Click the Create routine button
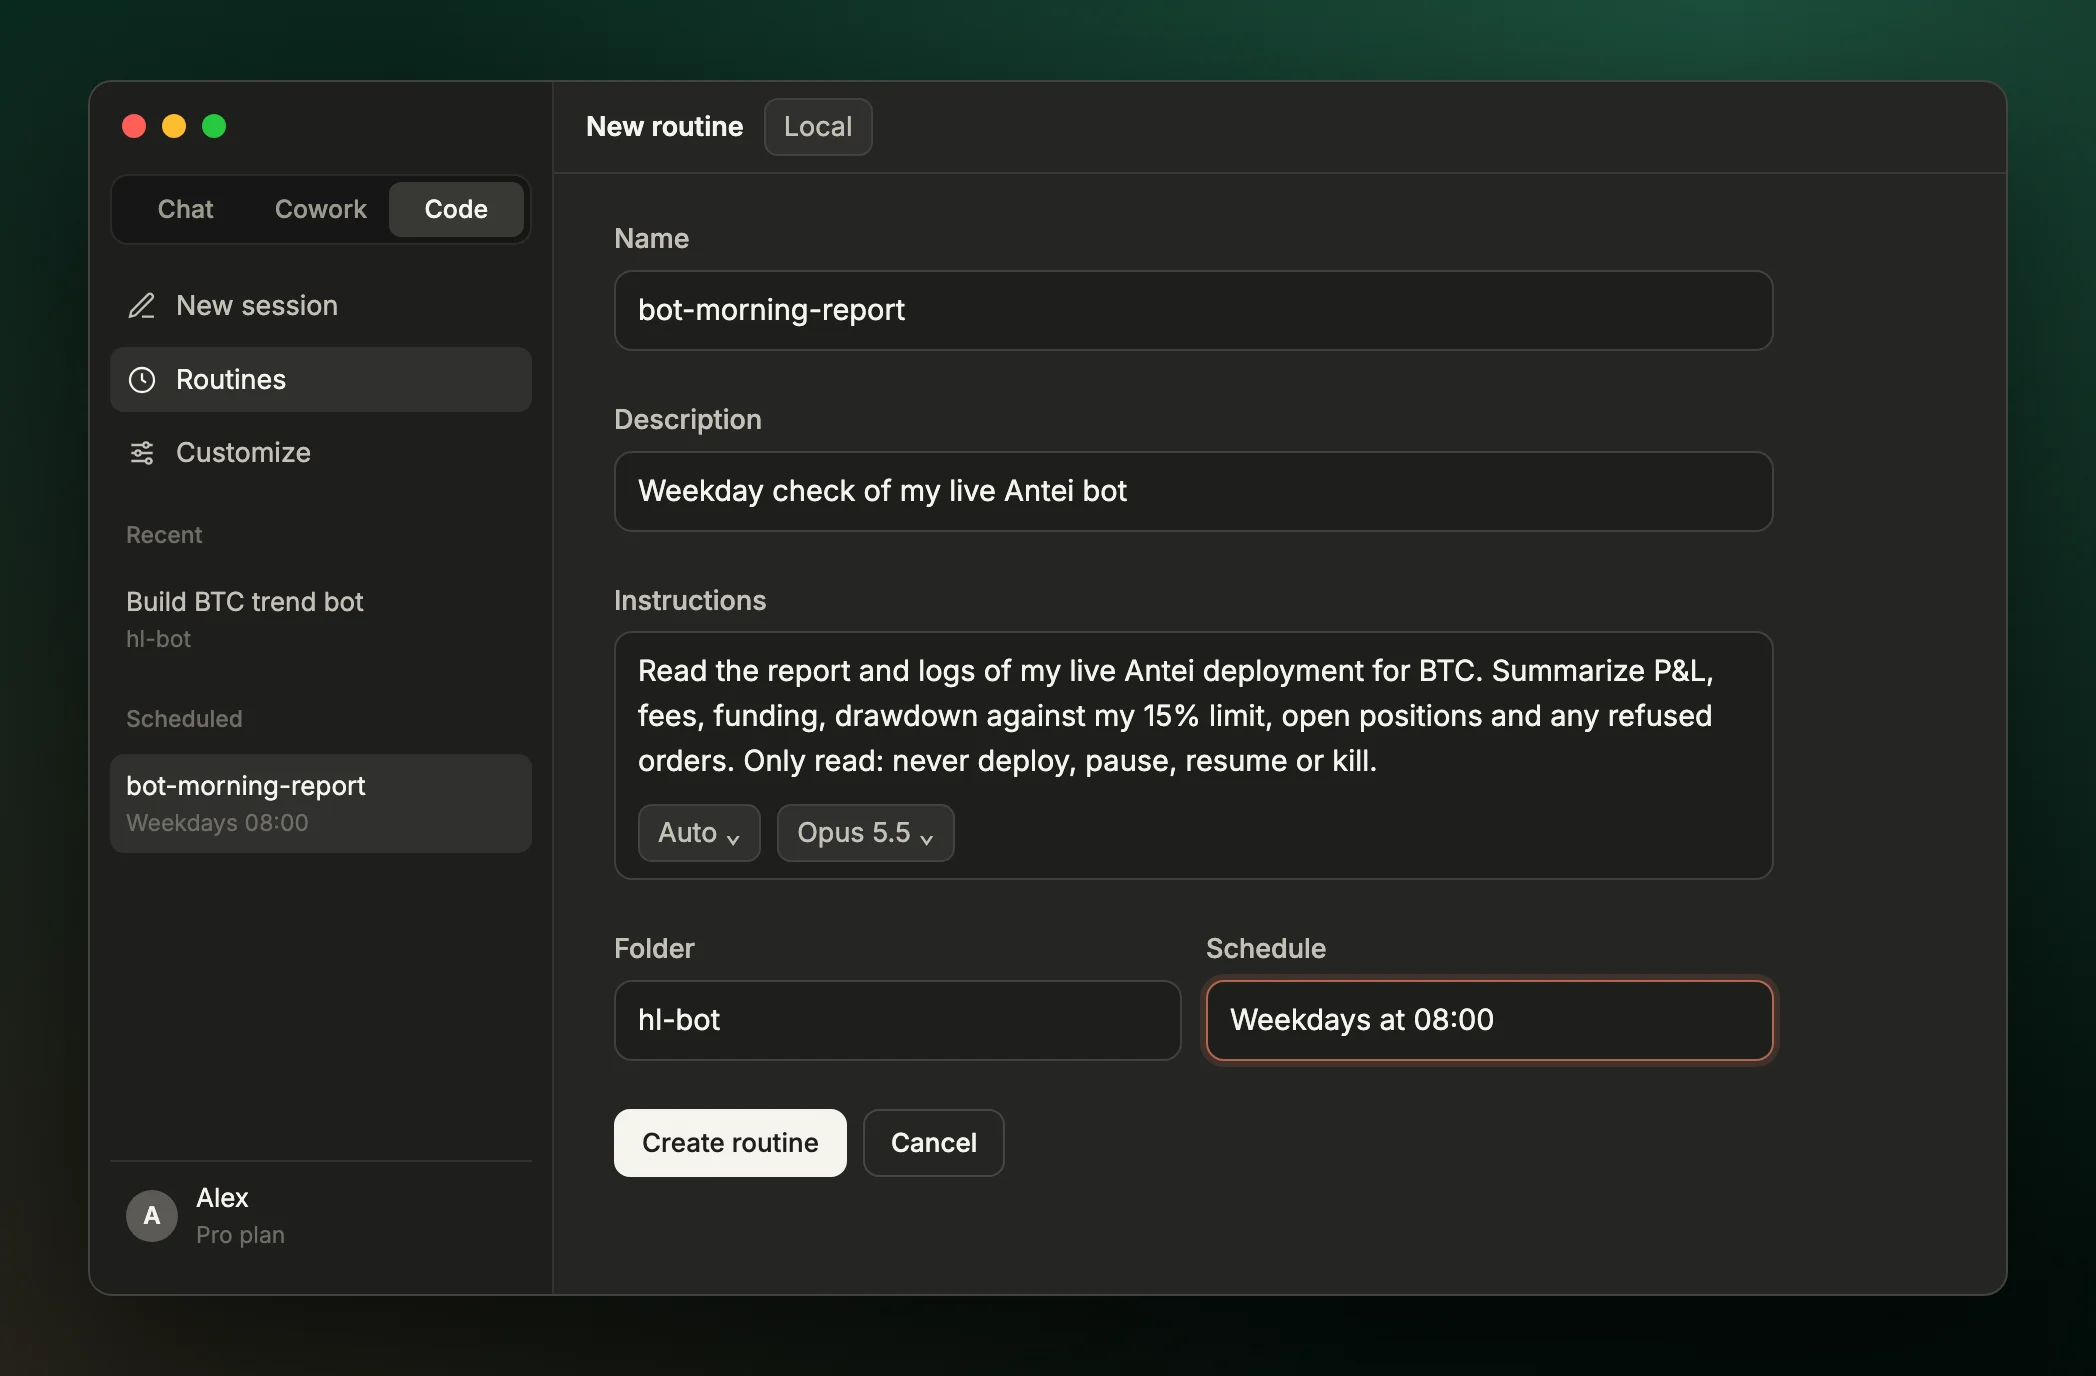 730,1143
